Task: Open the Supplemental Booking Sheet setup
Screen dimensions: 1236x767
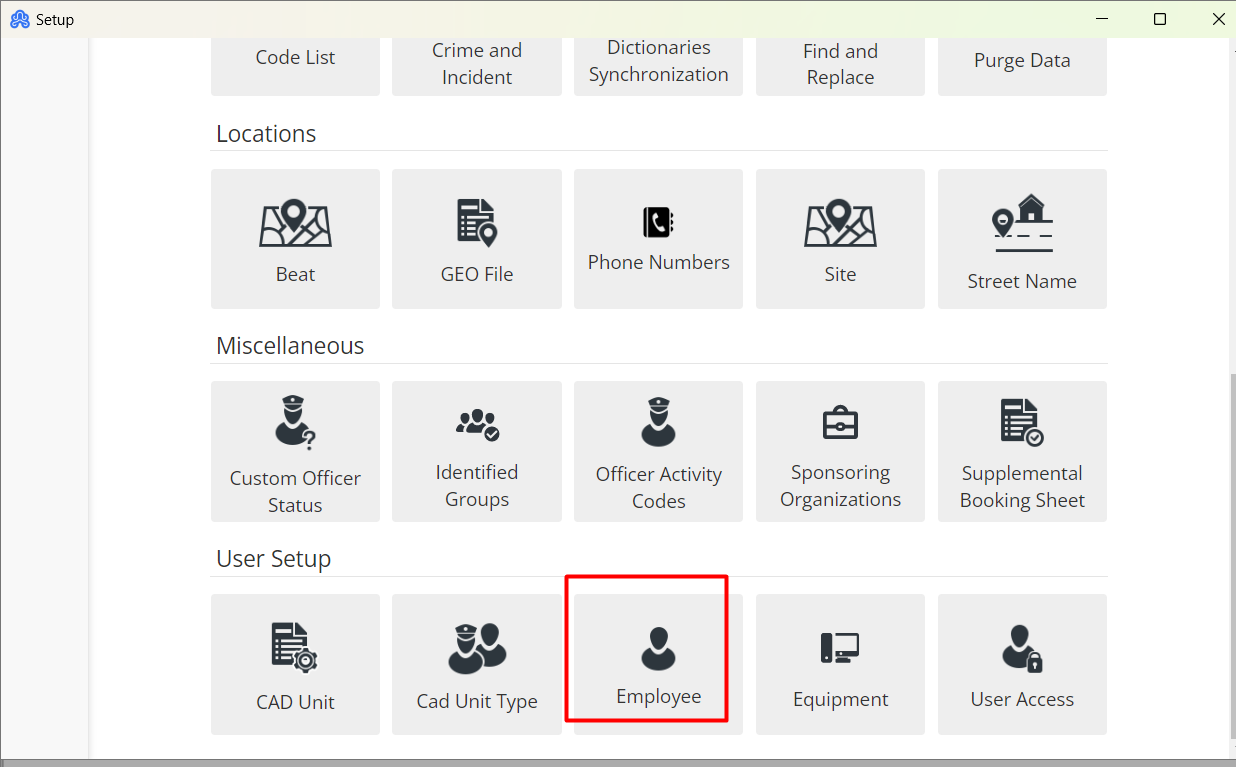Action: 1022,451
